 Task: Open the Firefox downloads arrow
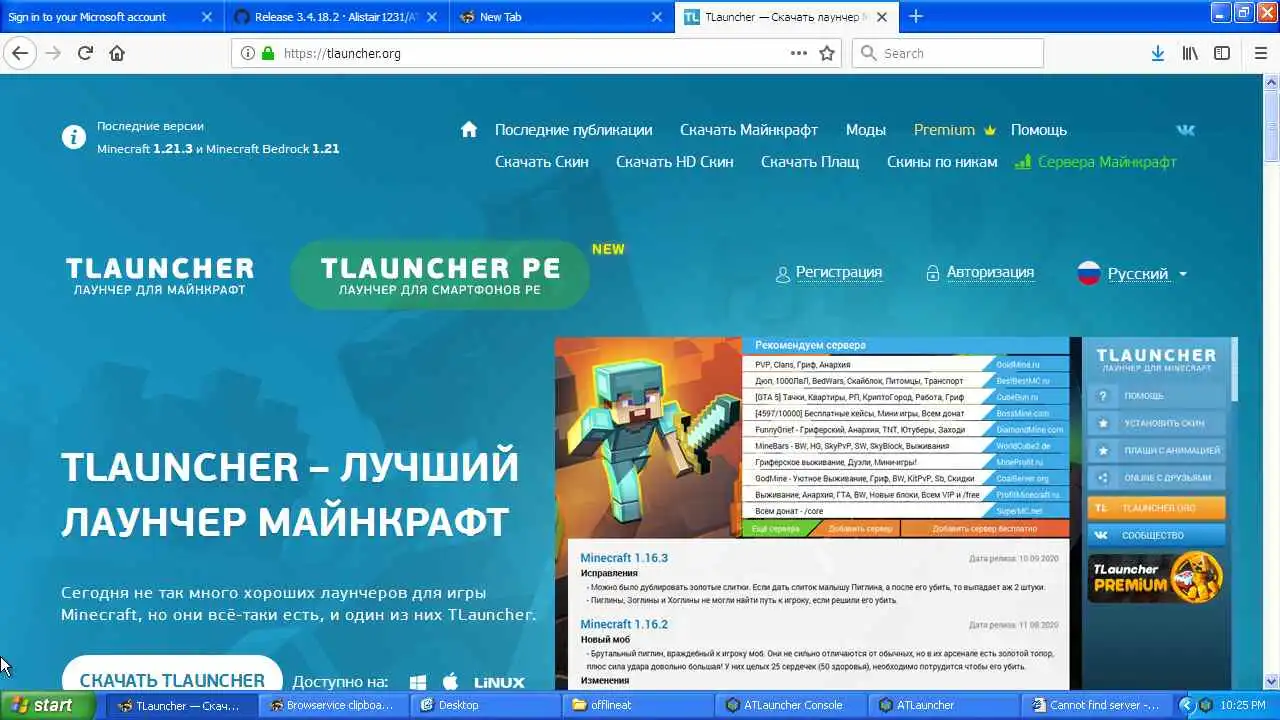coord(1157,53)
